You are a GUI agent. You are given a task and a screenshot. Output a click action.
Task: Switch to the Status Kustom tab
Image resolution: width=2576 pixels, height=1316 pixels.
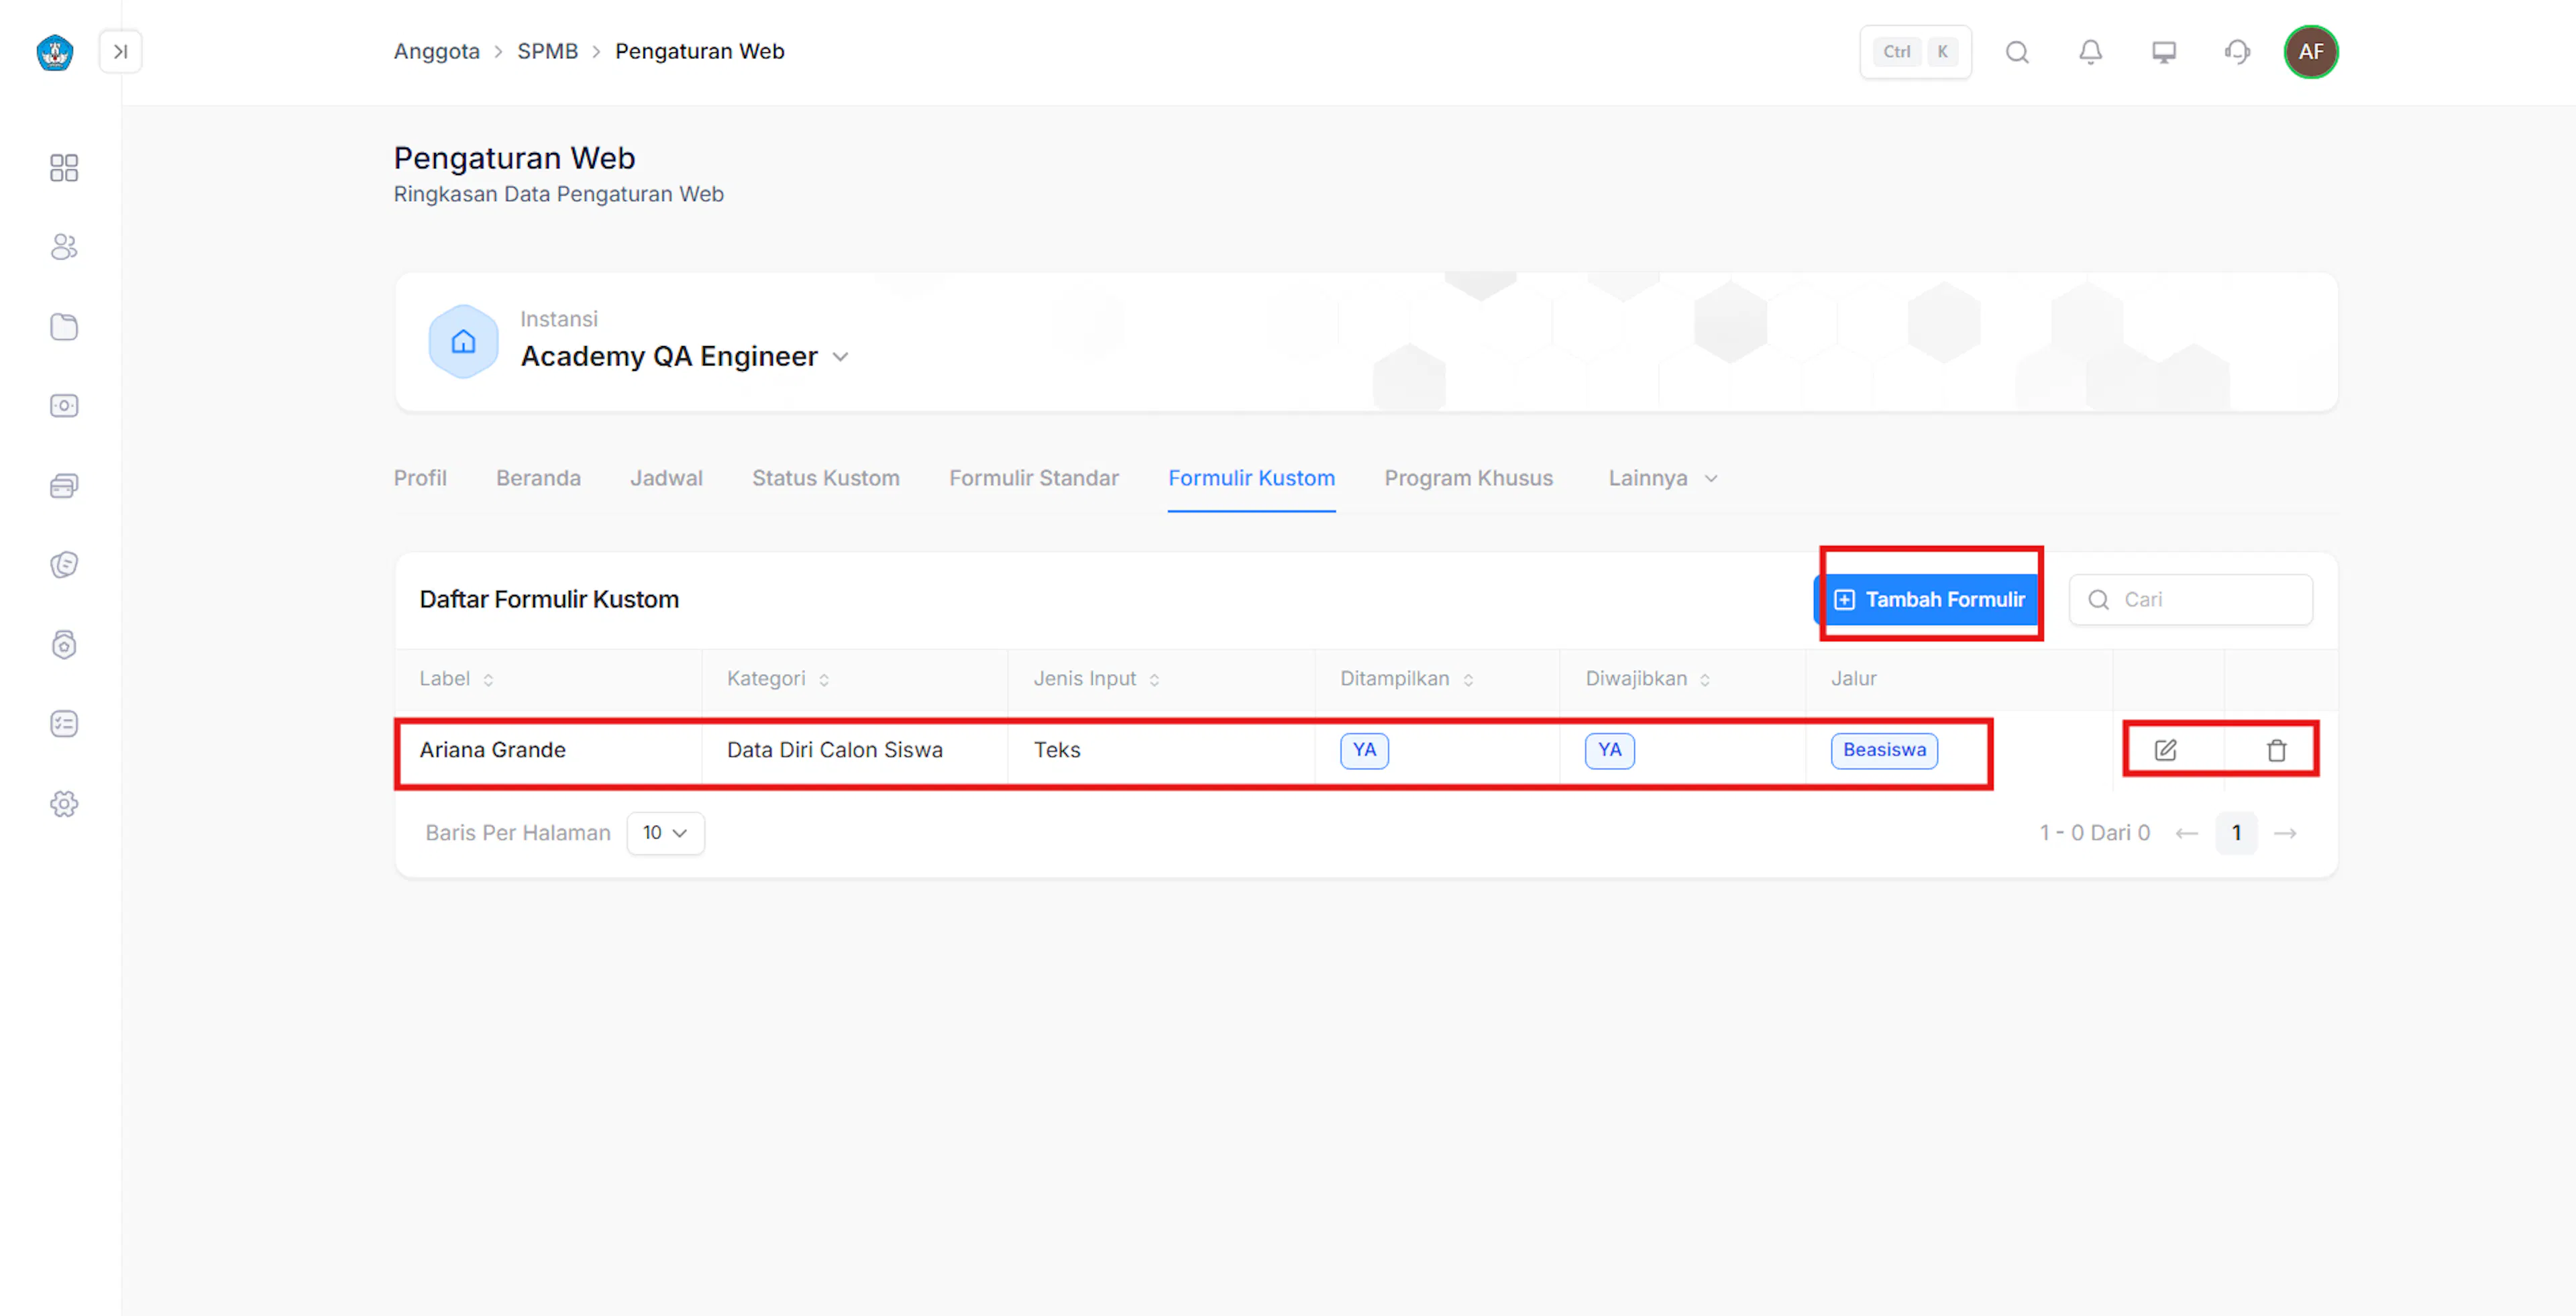click(826, 478)
